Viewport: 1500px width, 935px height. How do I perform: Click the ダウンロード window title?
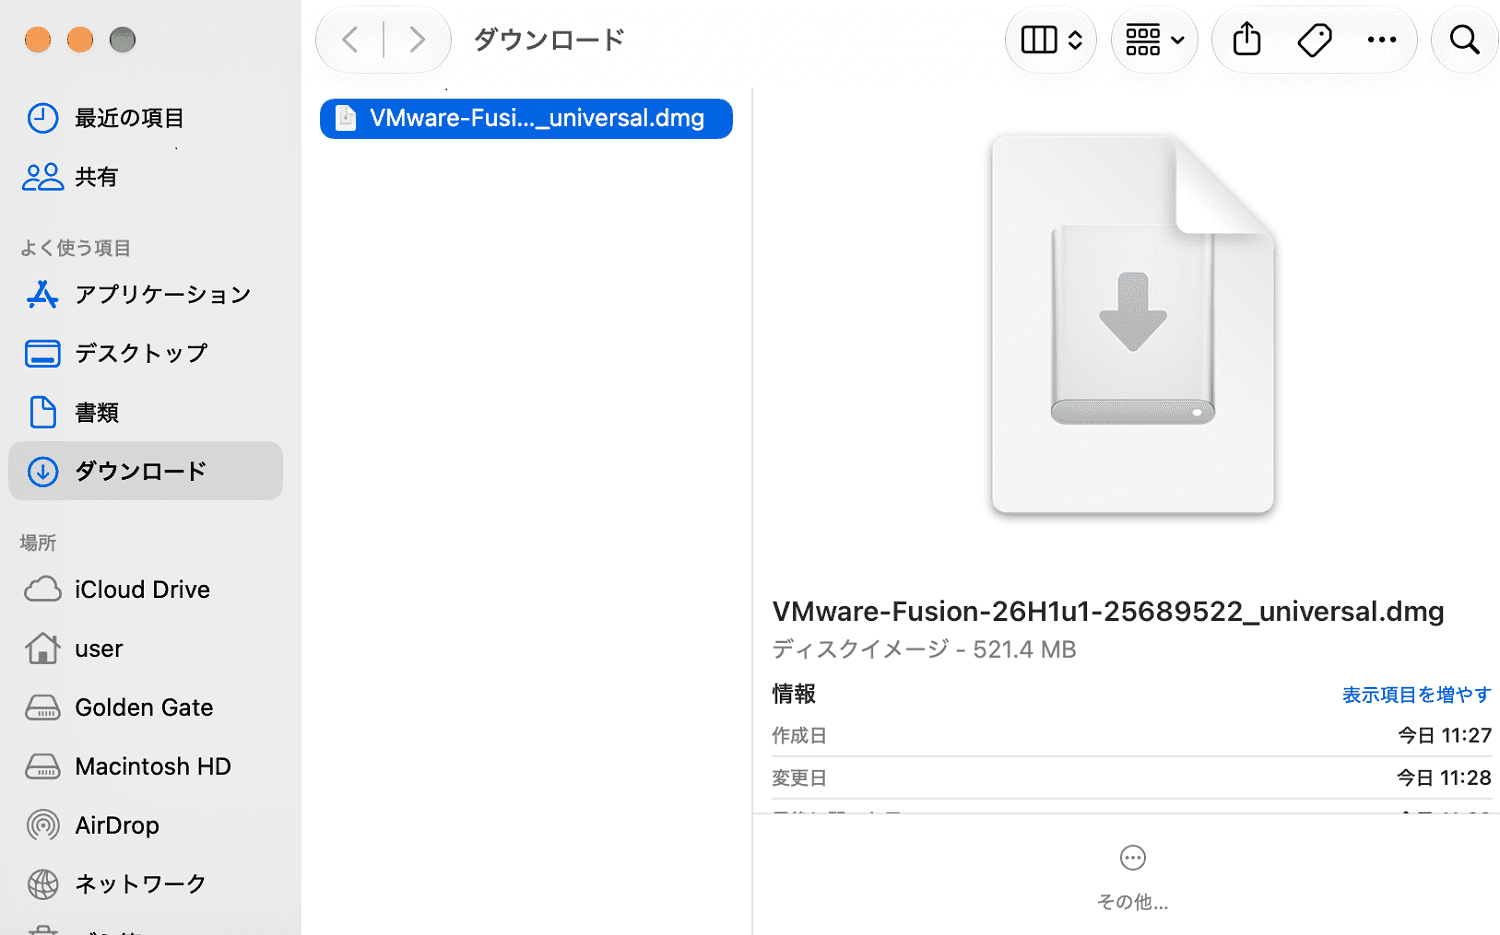[549, 40]
